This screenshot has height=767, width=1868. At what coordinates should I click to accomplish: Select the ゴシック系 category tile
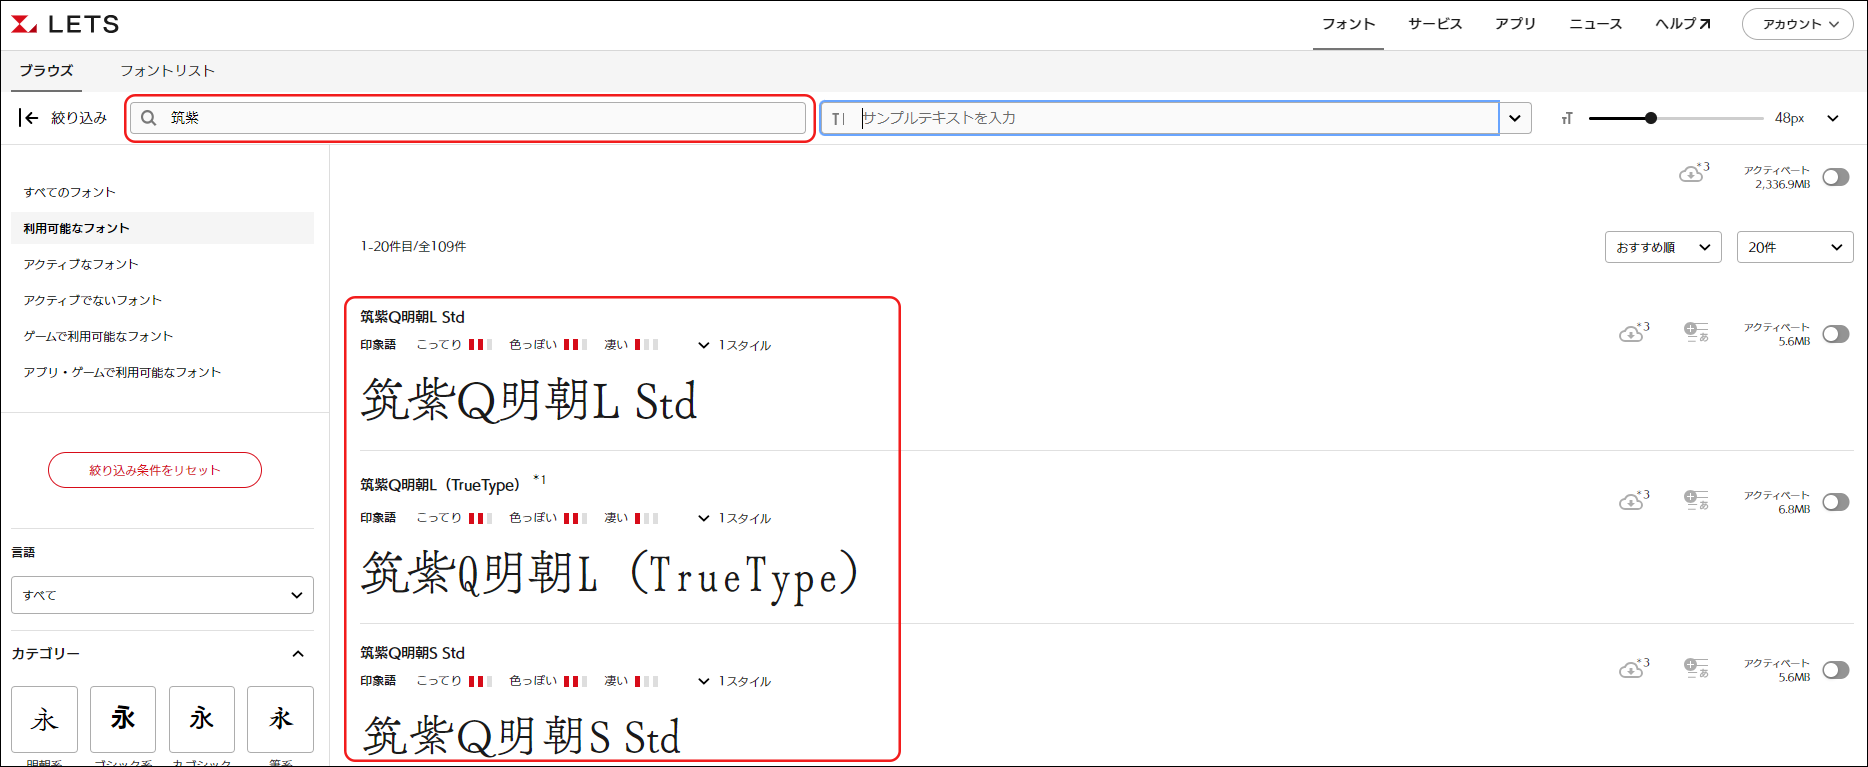[123, 719]
